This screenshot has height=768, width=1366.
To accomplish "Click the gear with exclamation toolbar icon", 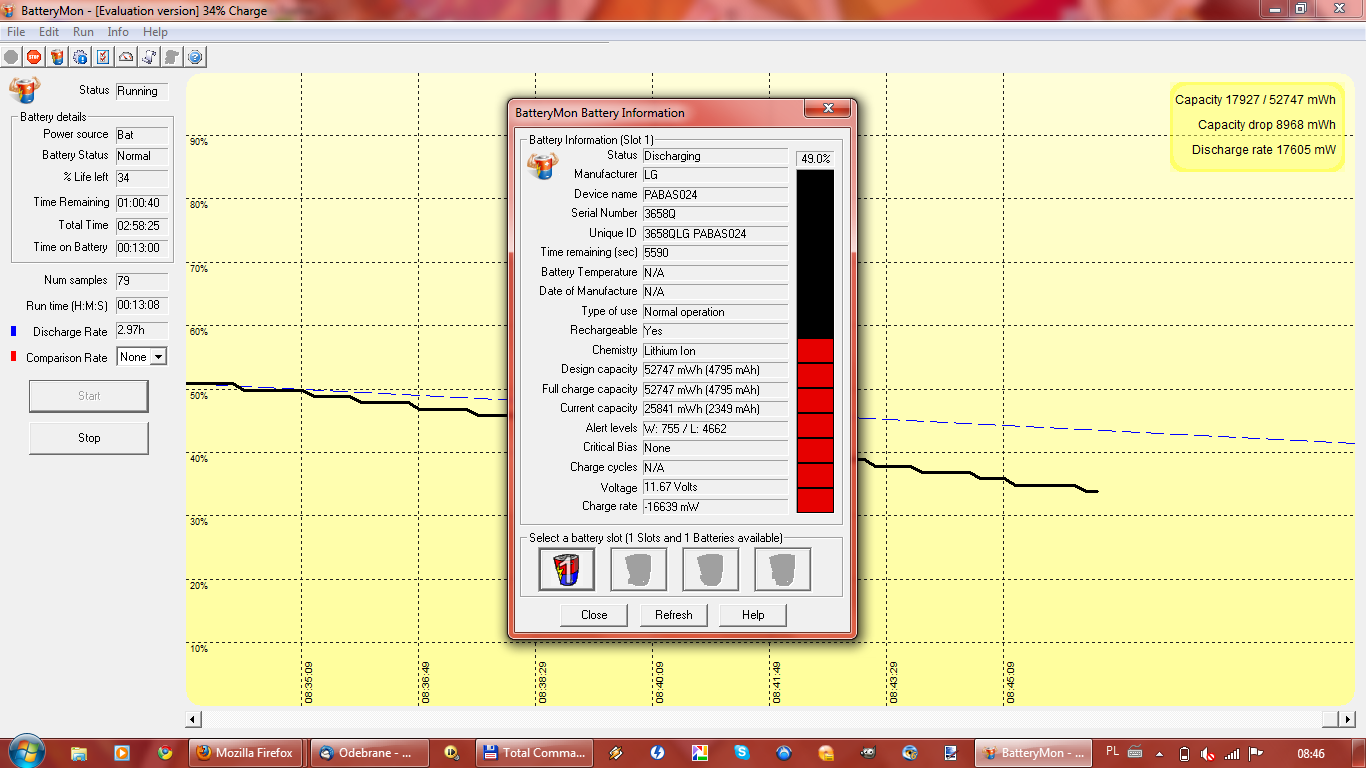I will click(x=80, y=57).
